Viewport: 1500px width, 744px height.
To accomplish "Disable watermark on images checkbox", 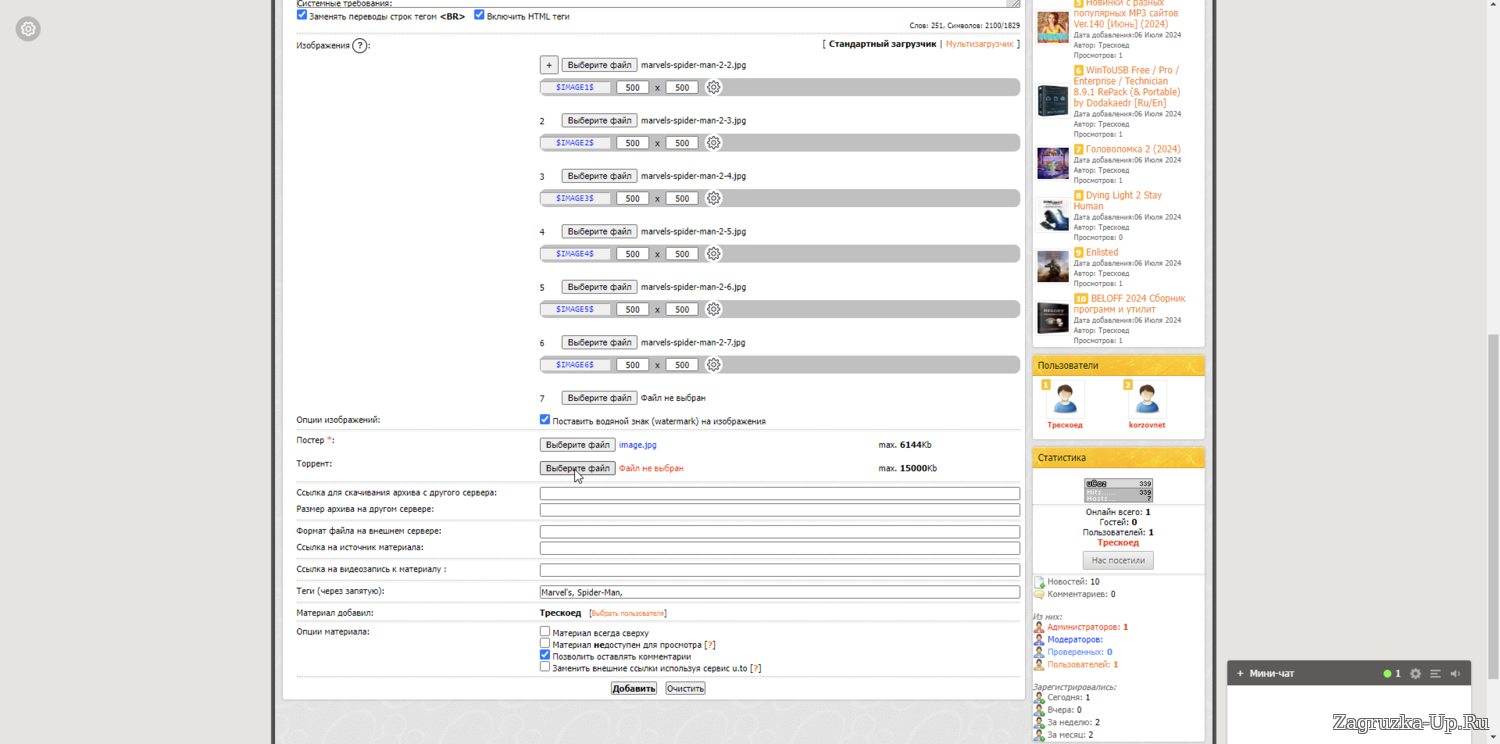I will click(545, 420).
